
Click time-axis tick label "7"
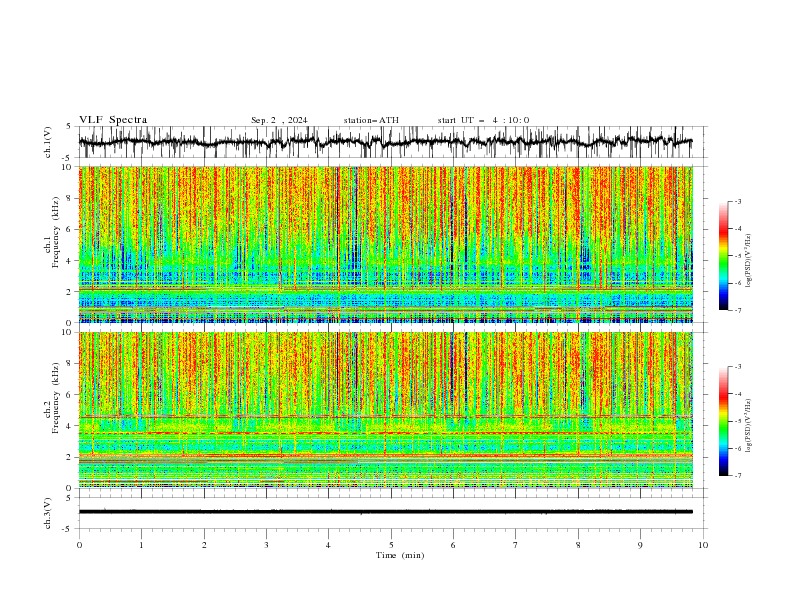(x=516, y=545)
